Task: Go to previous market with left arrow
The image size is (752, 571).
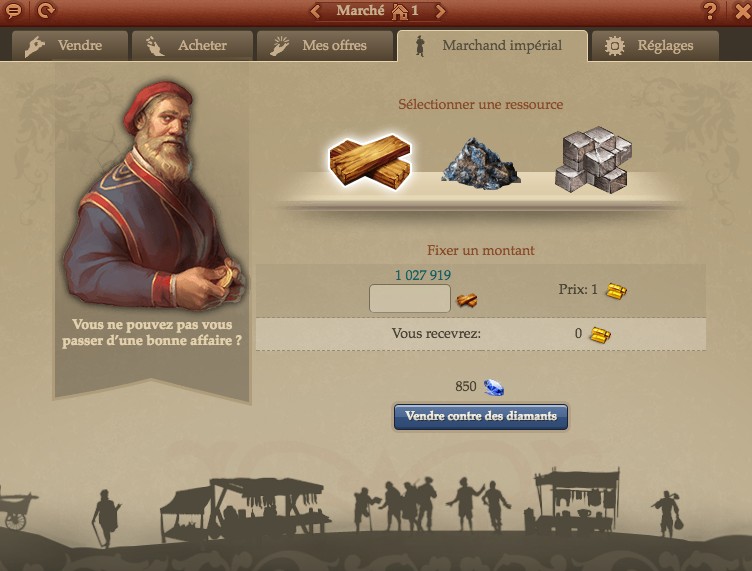Action: coord(315,11)
